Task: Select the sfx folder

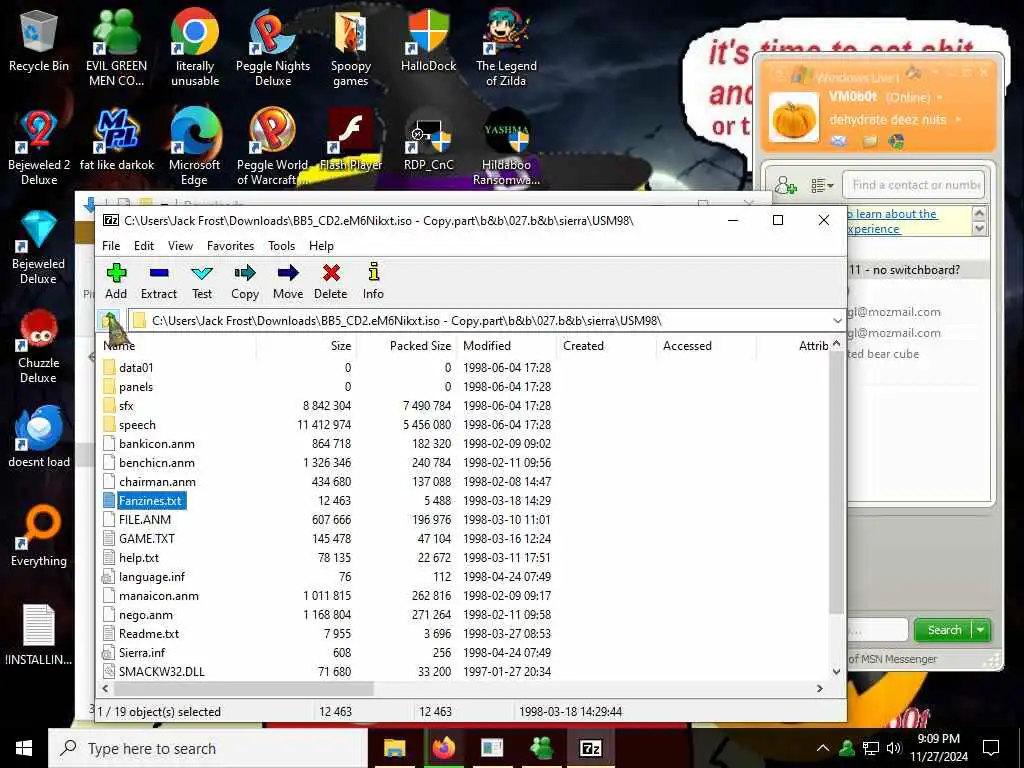Action: 126,406
